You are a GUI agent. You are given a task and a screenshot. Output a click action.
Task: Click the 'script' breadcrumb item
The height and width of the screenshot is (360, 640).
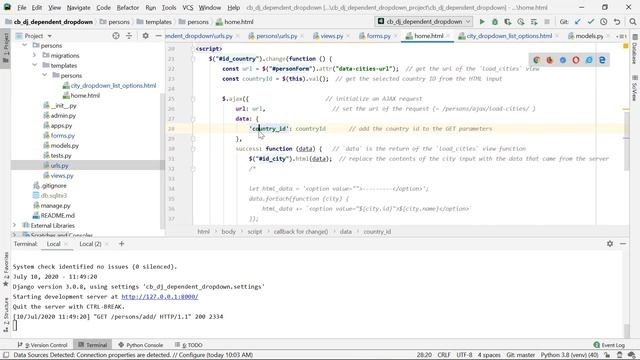tap(255, 231)
